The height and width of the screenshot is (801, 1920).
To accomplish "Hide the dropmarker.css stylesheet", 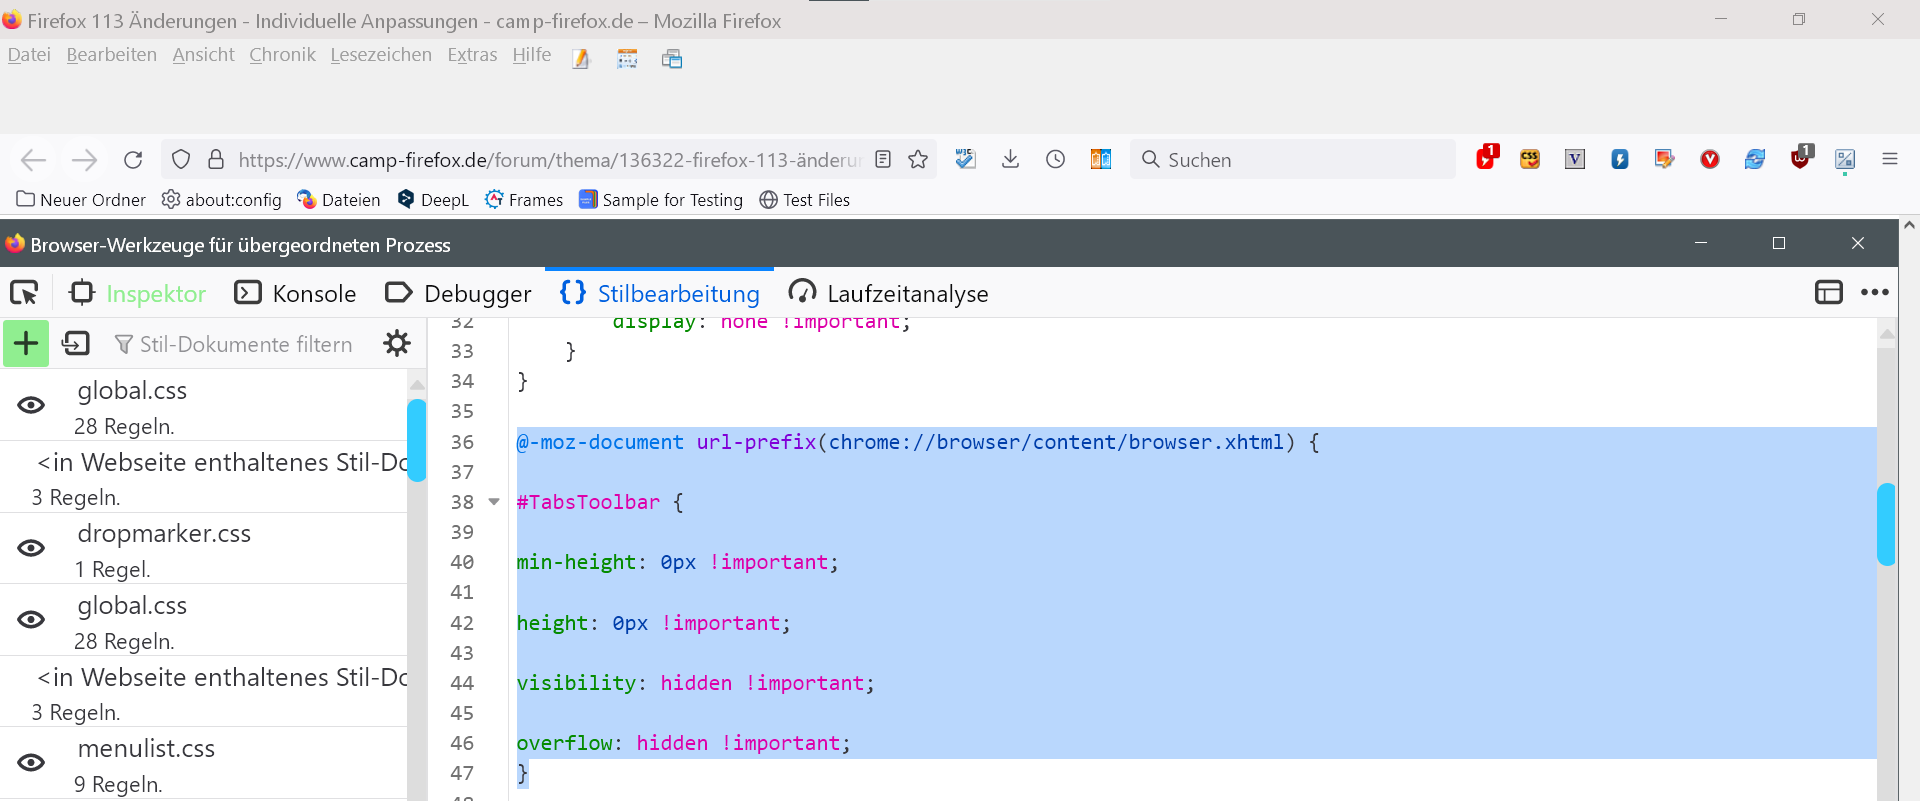I will [x=31, y=548].
